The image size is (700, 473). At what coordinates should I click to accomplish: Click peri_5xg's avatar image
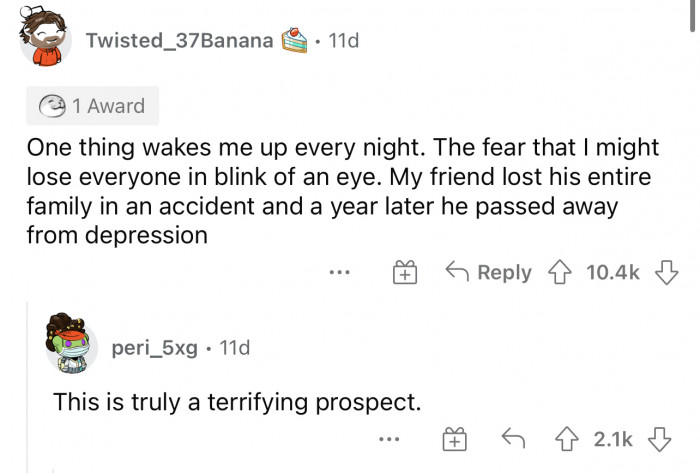pyautogui.click(x=71, y=343)
